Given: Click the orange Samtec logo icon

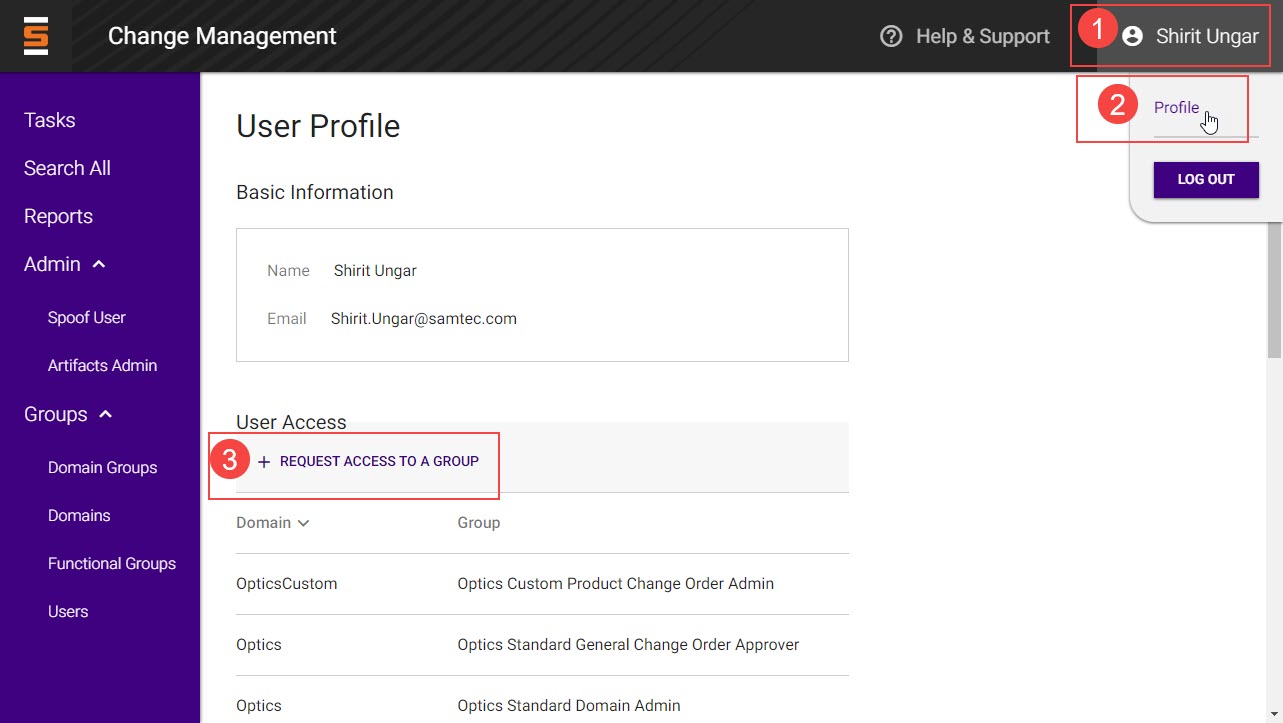Looking at the screenshot, I should (36, 36).
